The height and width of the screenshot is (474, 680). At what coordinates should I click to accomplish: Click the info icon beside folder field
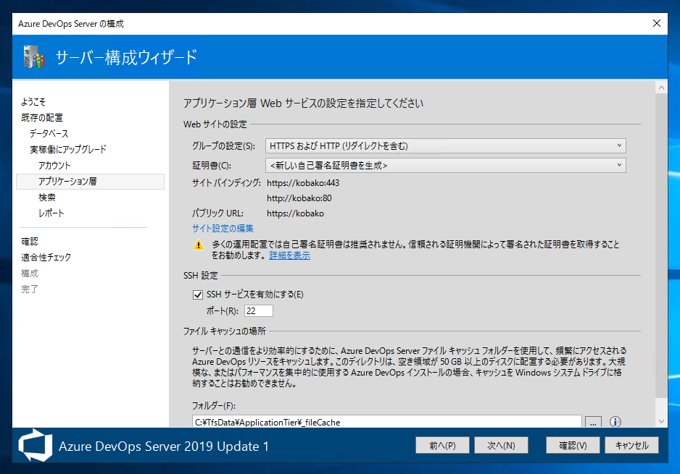tap(615, 422)
